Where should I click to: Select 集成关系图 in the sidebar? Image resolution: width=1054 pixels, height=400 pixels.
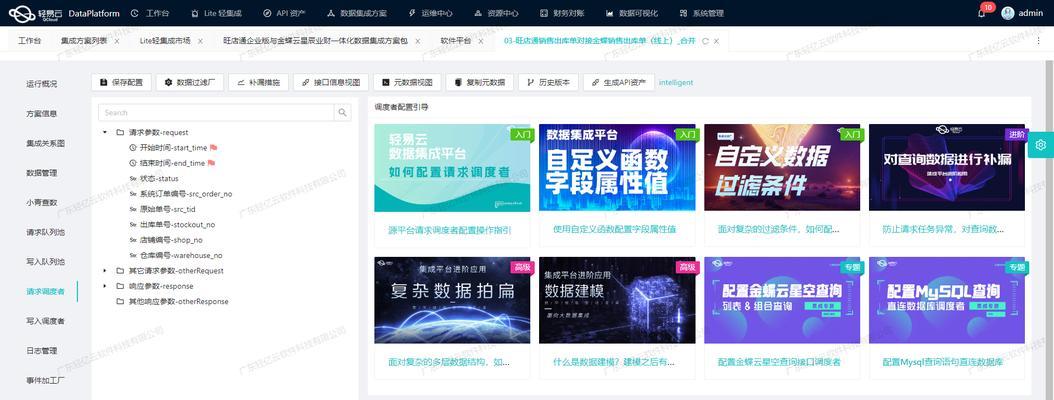46,143
